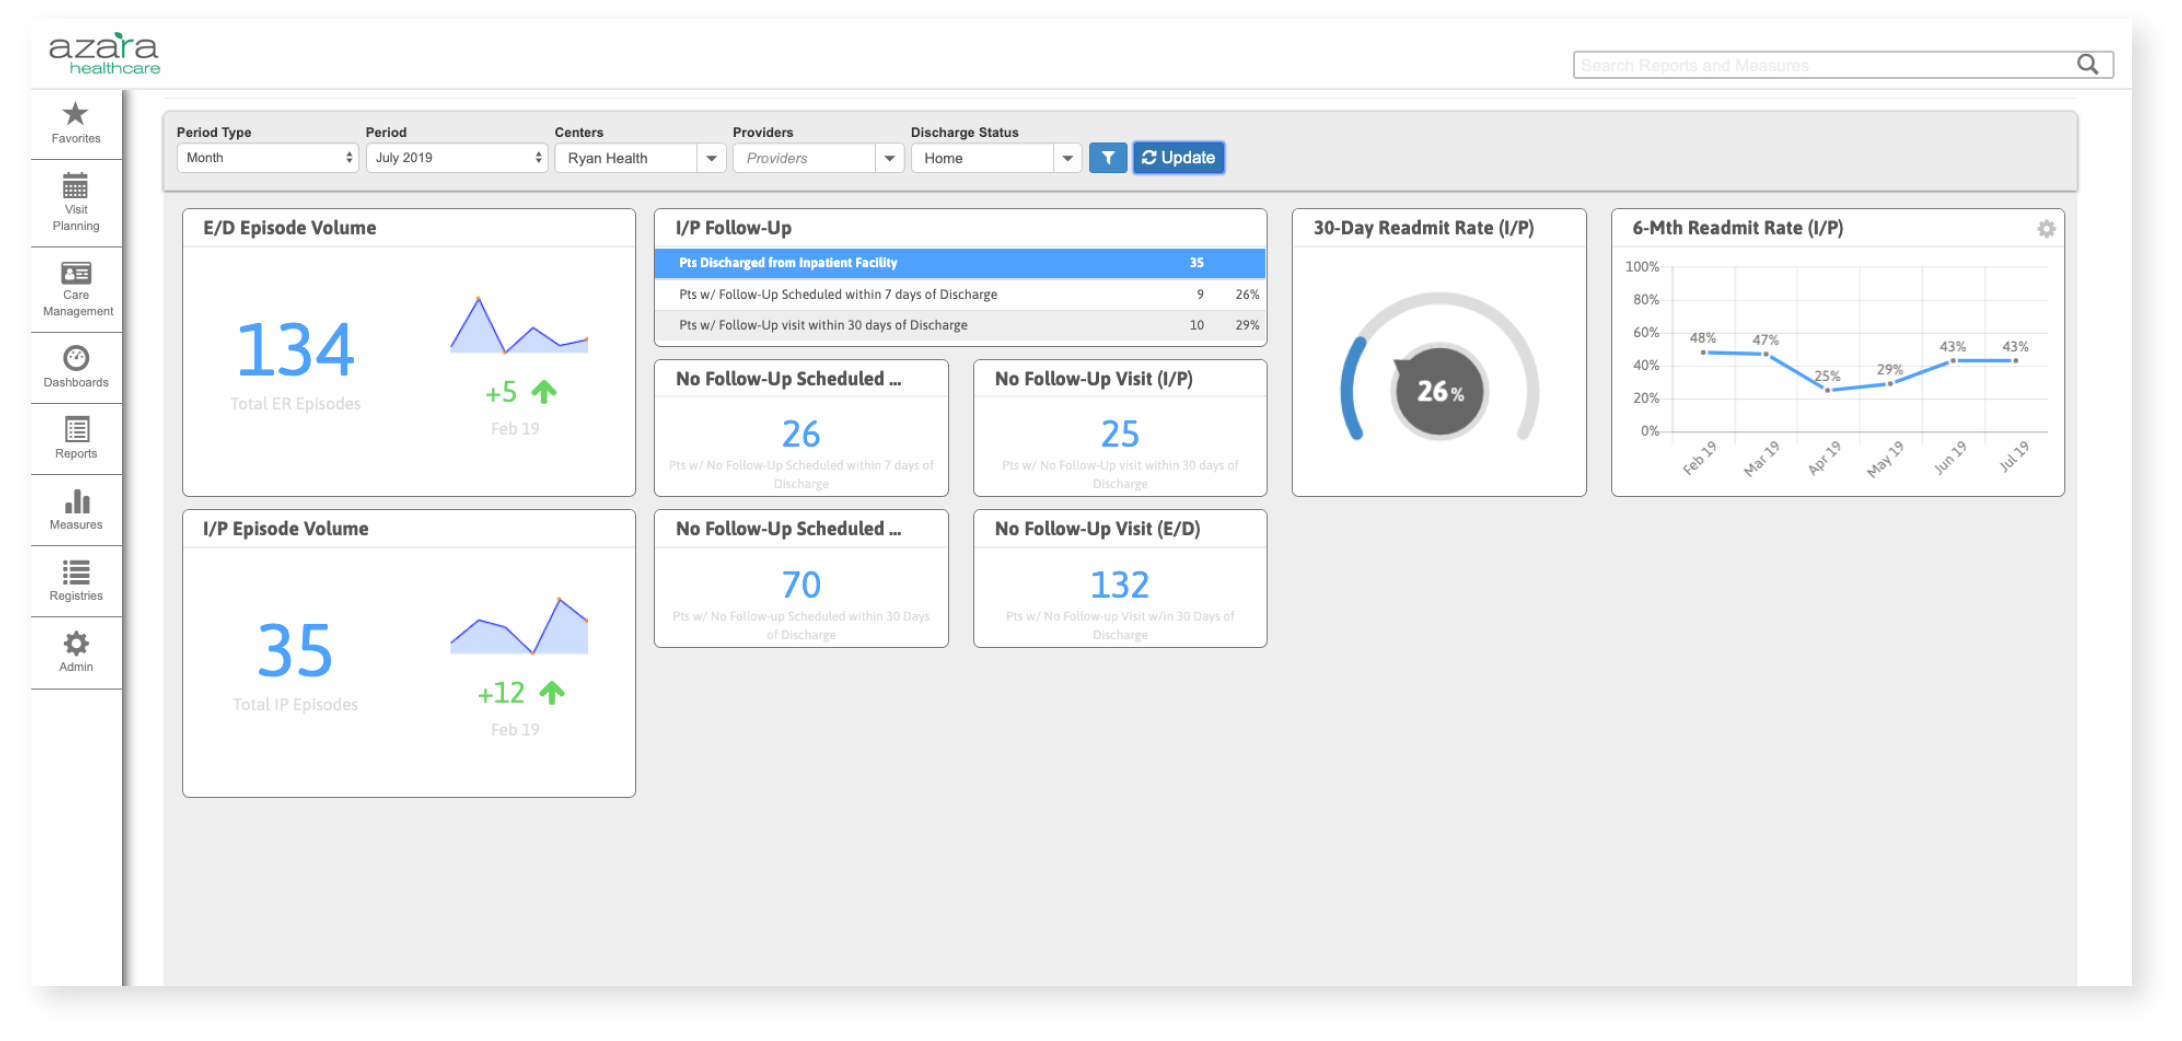Change the Period from July 2019
The width and height of the screenshot is (2182, 1041).
(x=456, y=157)
